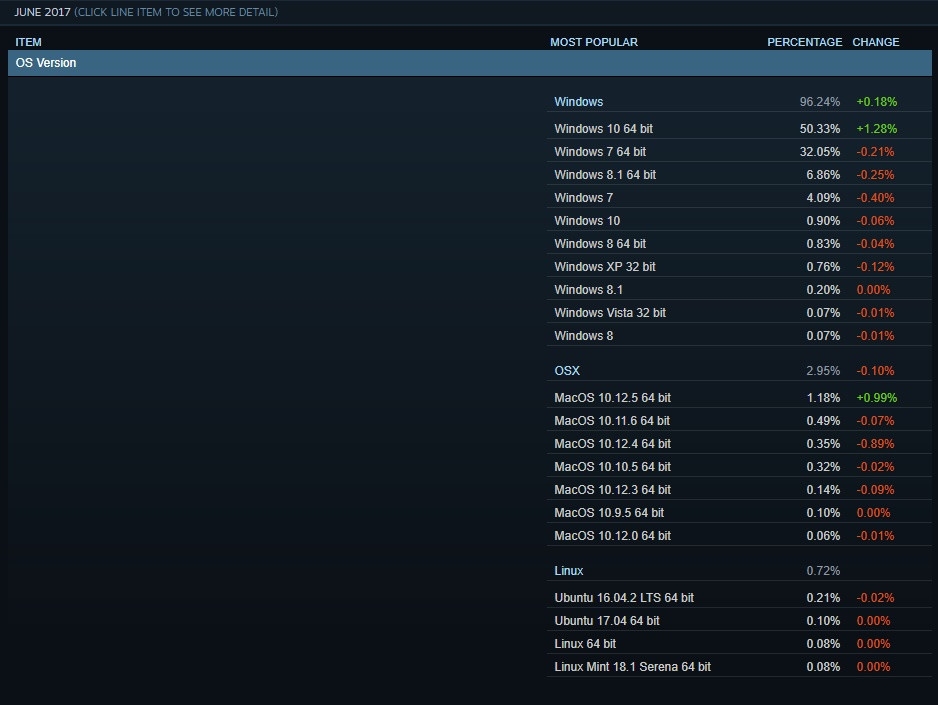Select the Linux 64 bit entry

(x=739, y=643)
